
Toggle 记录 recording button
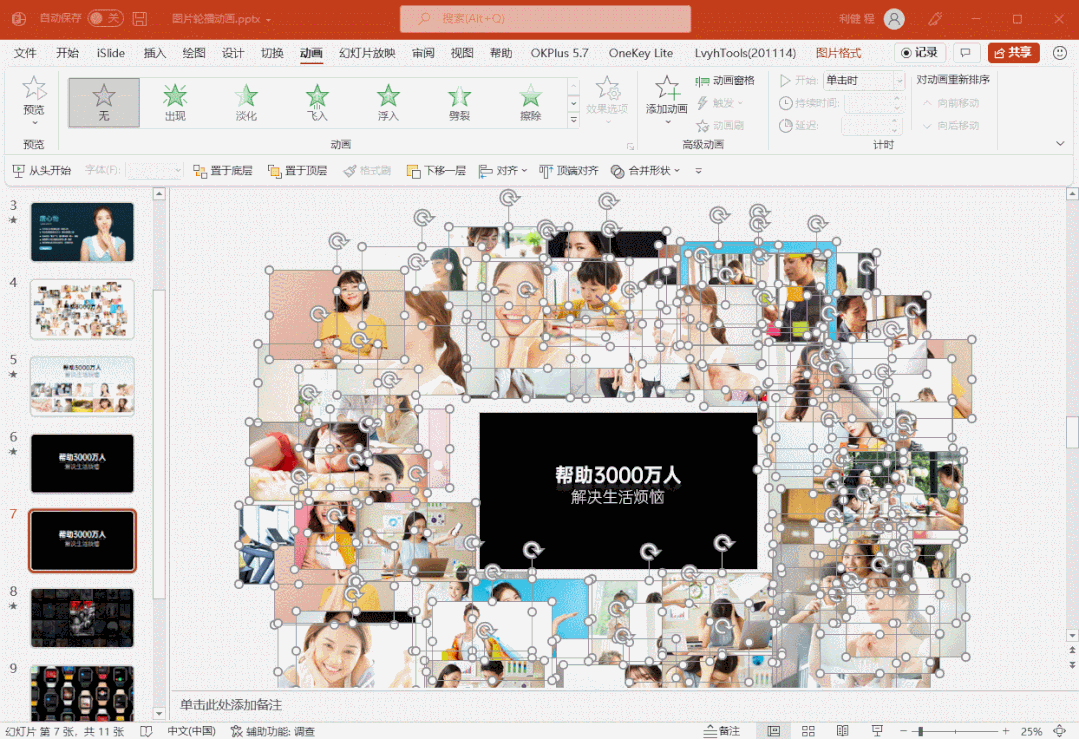pos(919,53)
